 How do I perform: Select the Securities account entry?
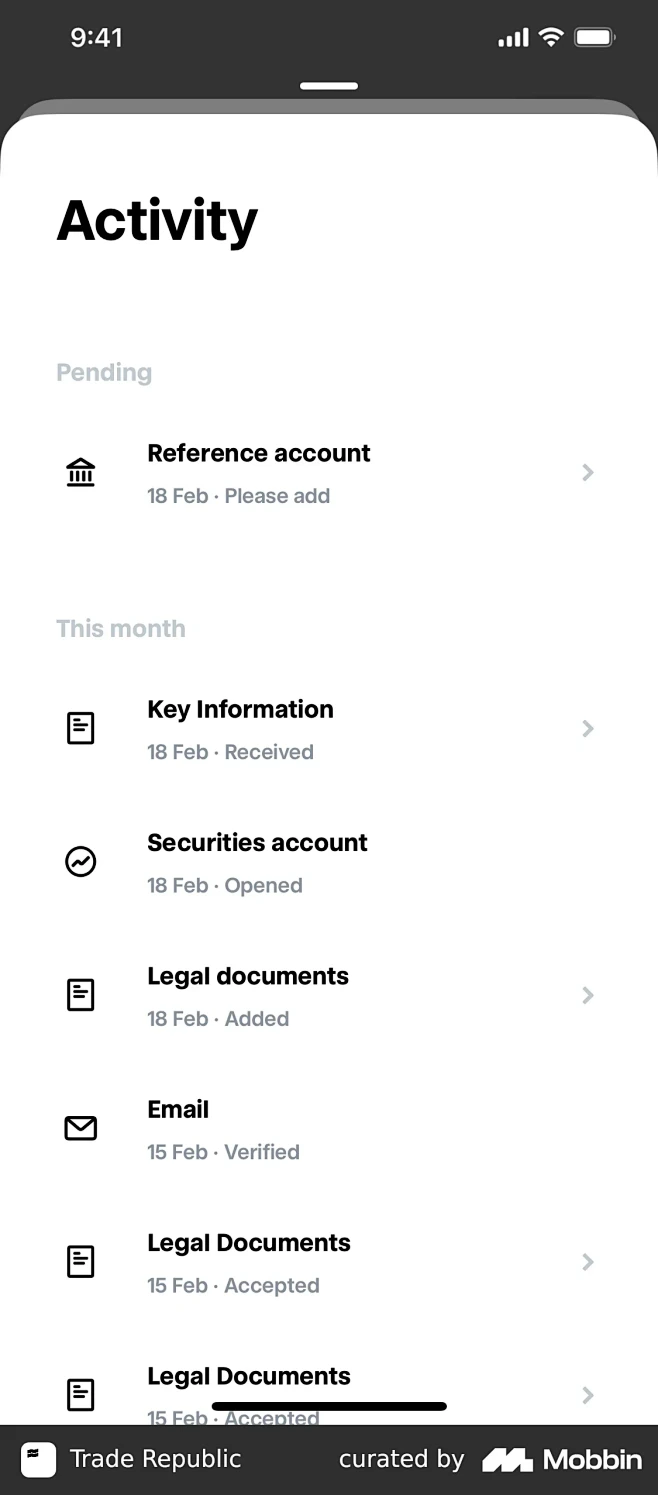point(329,862)
